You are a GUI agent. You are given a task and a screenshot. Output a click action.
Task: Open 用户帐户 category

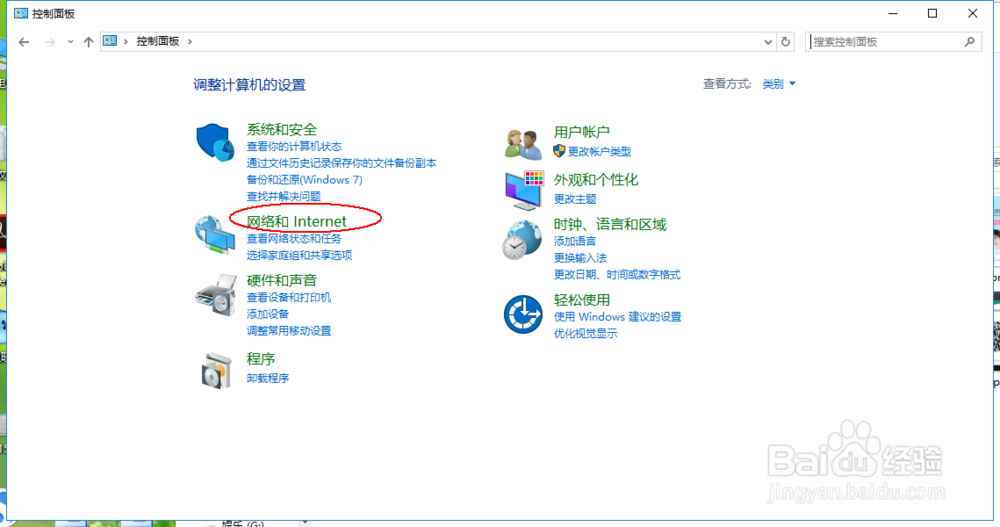tap(582, 132)
